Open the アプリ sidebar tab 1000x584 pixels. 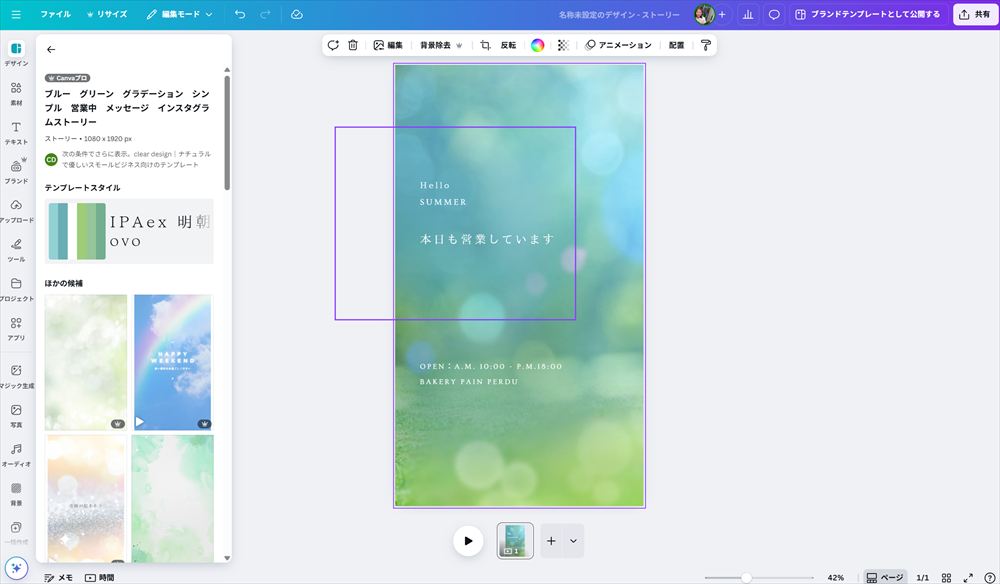(x=16, y=328)
